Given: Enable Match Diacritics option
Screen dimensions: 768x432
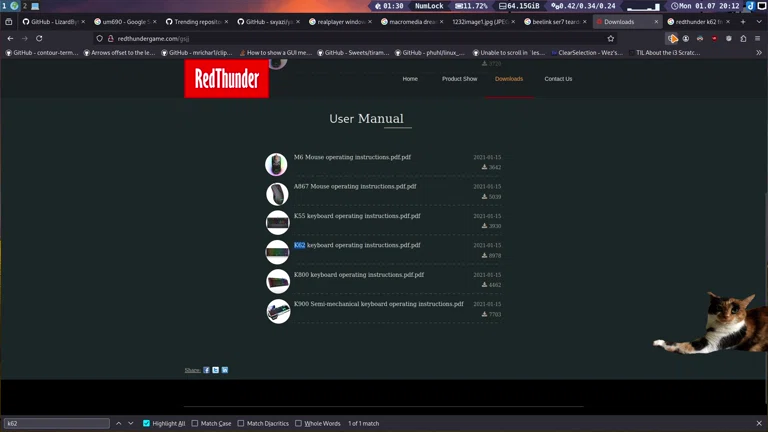Looking at the screenshot, I should [x=240, y=423].
